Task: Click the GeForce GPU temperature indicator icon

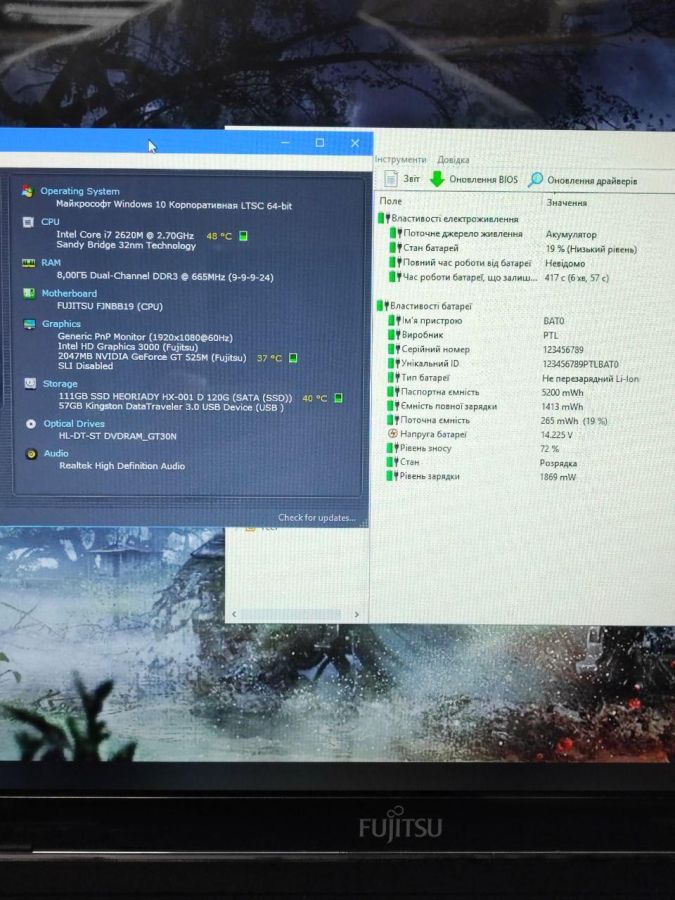Action: click(293, 358)
